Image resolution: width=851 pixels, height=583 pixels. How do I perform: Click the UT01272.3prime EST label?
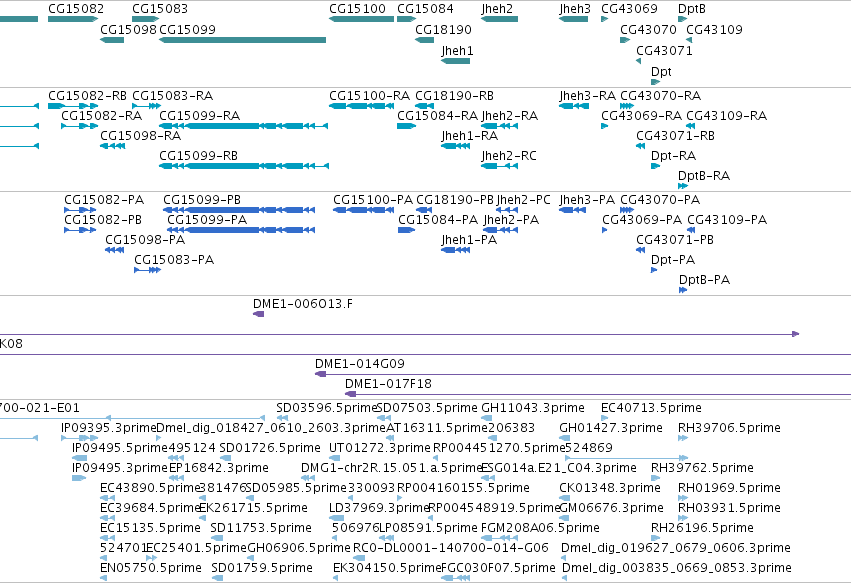coord(380,448)
